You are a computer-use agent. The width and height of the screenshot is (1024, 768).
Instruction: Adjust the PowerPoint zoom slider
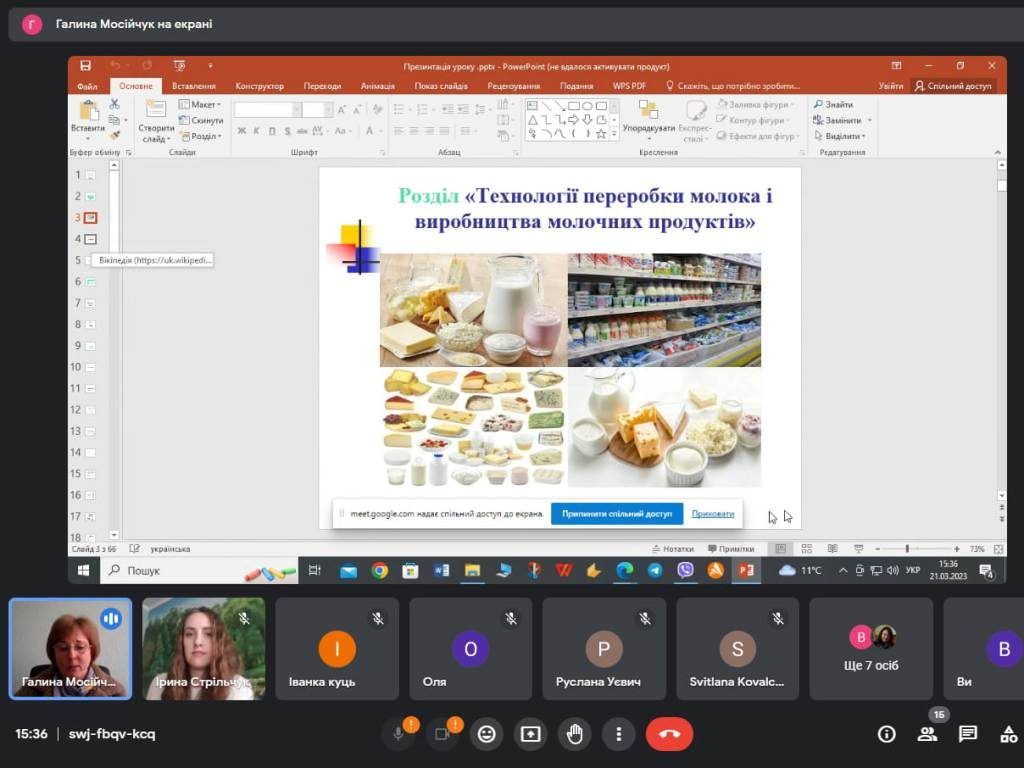(x=907, y=549)
